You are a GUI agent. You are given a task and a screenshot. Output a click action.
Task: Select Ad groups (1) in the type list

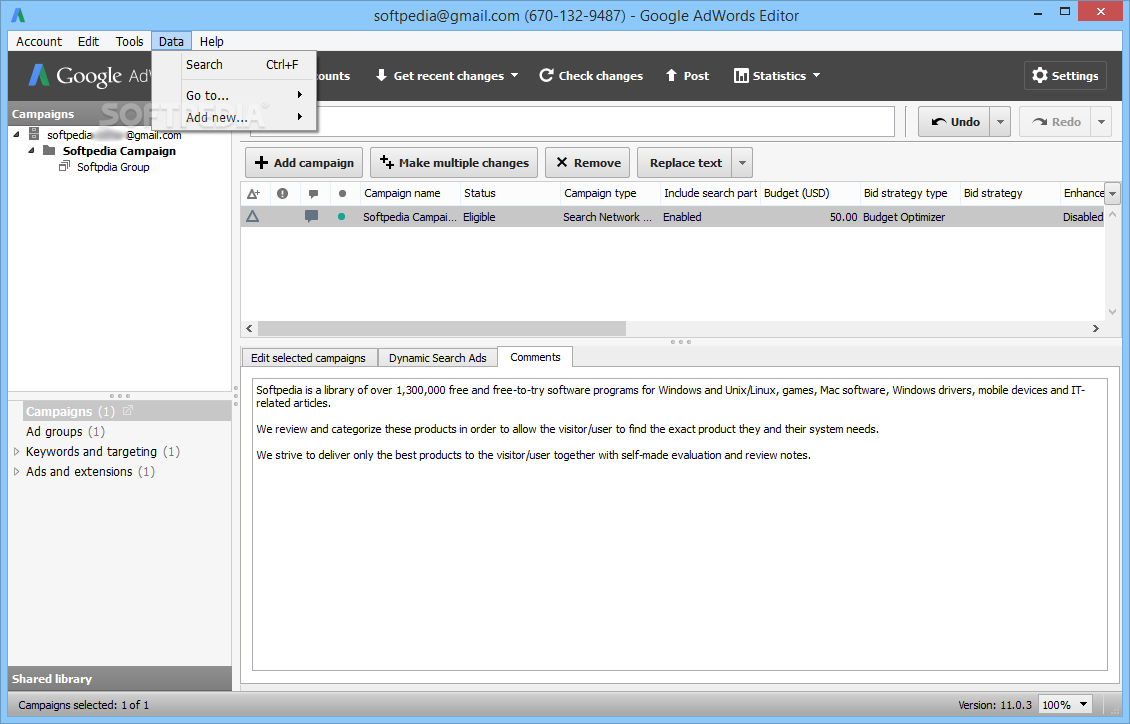click(x=65, y=432)
